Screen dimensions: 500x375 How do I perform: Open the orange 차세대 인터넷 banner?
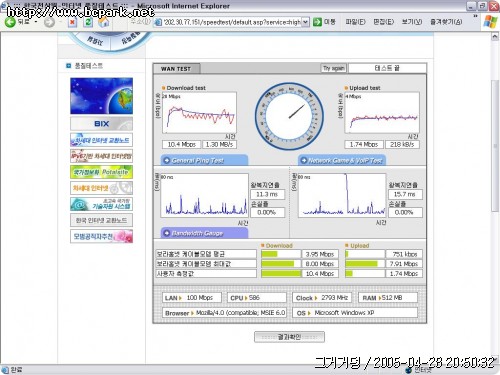[x=101, y=188]
